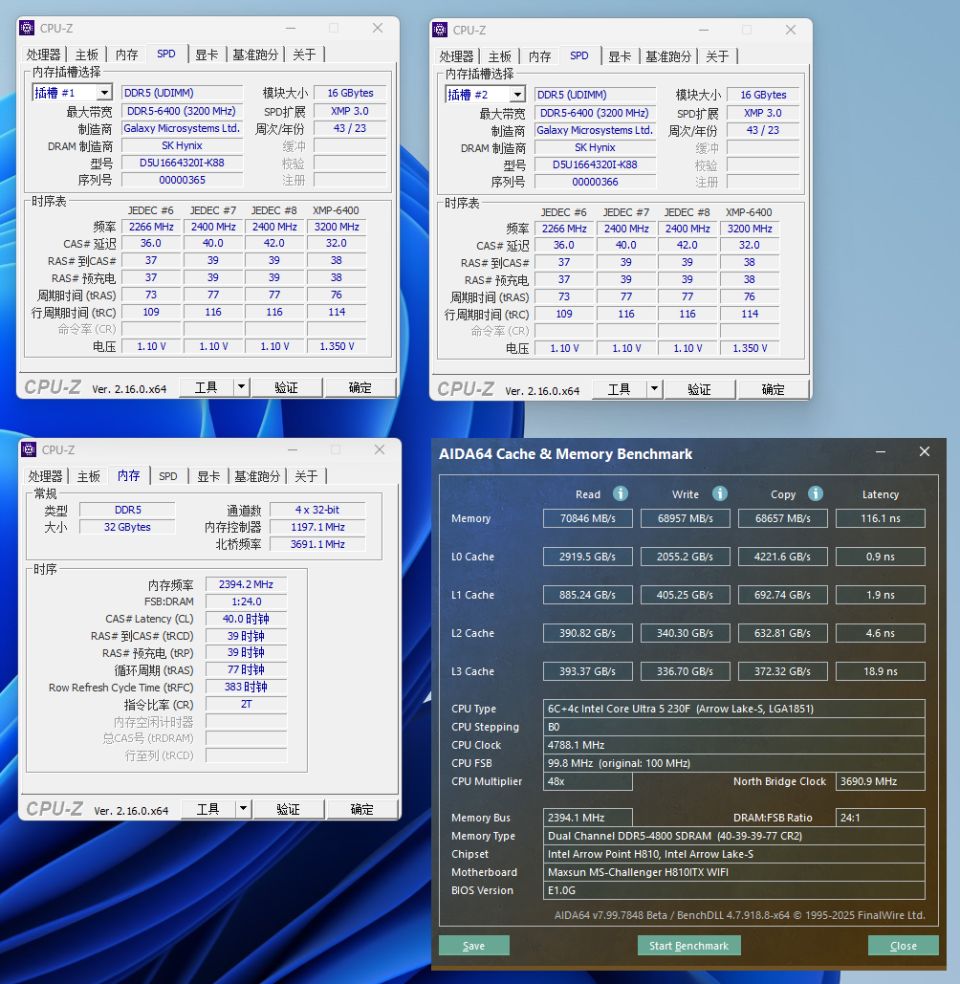This screenshot has width=960, height=984.
Task: Open 内存 tab in slot #2 window
Action: [540, 56]
